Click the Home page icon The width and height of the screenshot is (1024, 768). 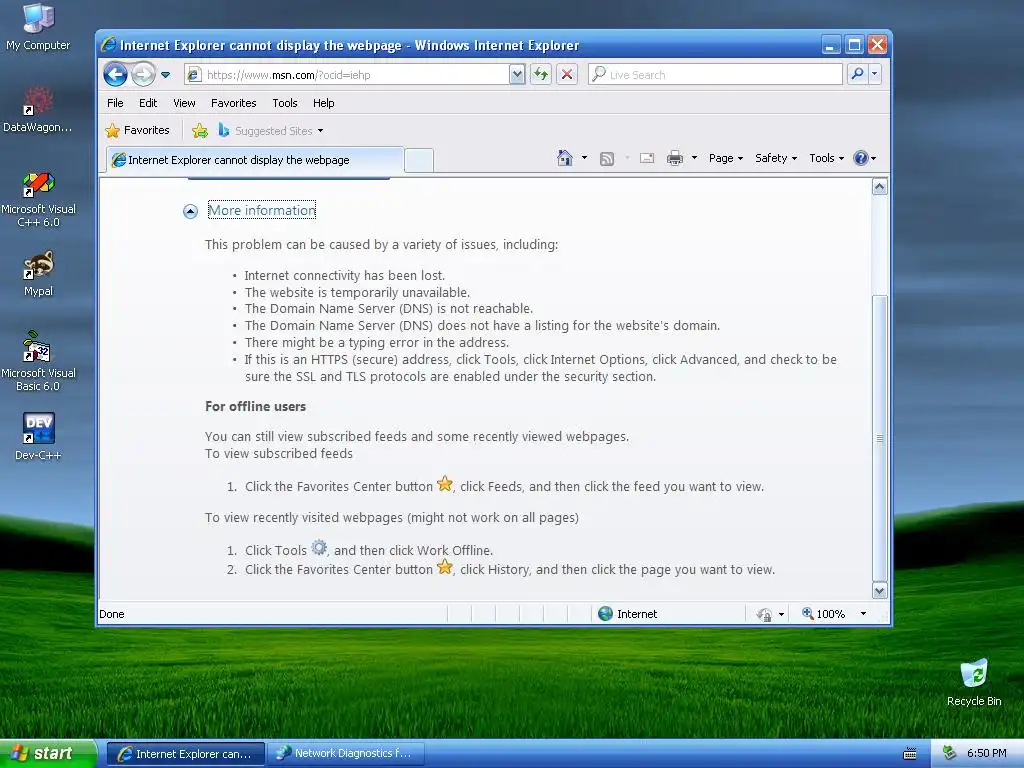tap(565, 158)
